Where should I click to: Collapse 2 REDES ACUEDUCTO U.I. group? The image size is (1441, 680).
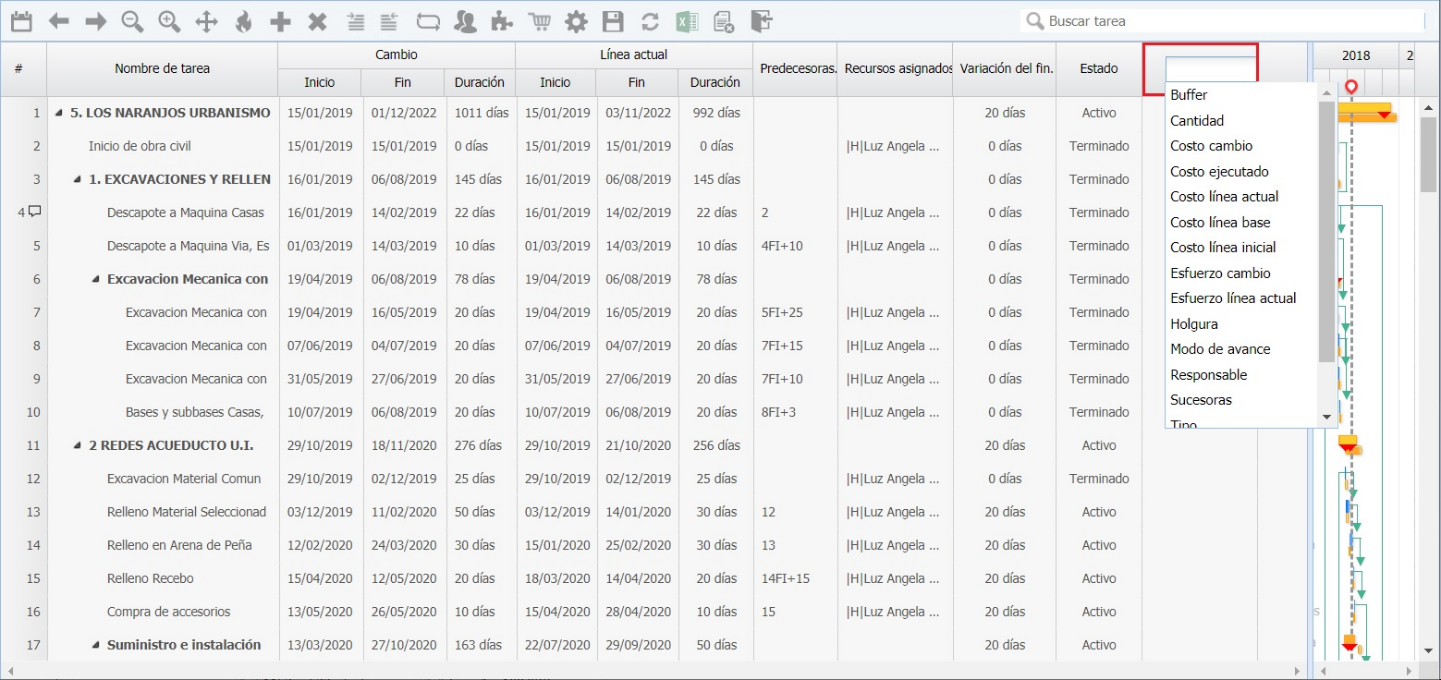click(78, 446)
